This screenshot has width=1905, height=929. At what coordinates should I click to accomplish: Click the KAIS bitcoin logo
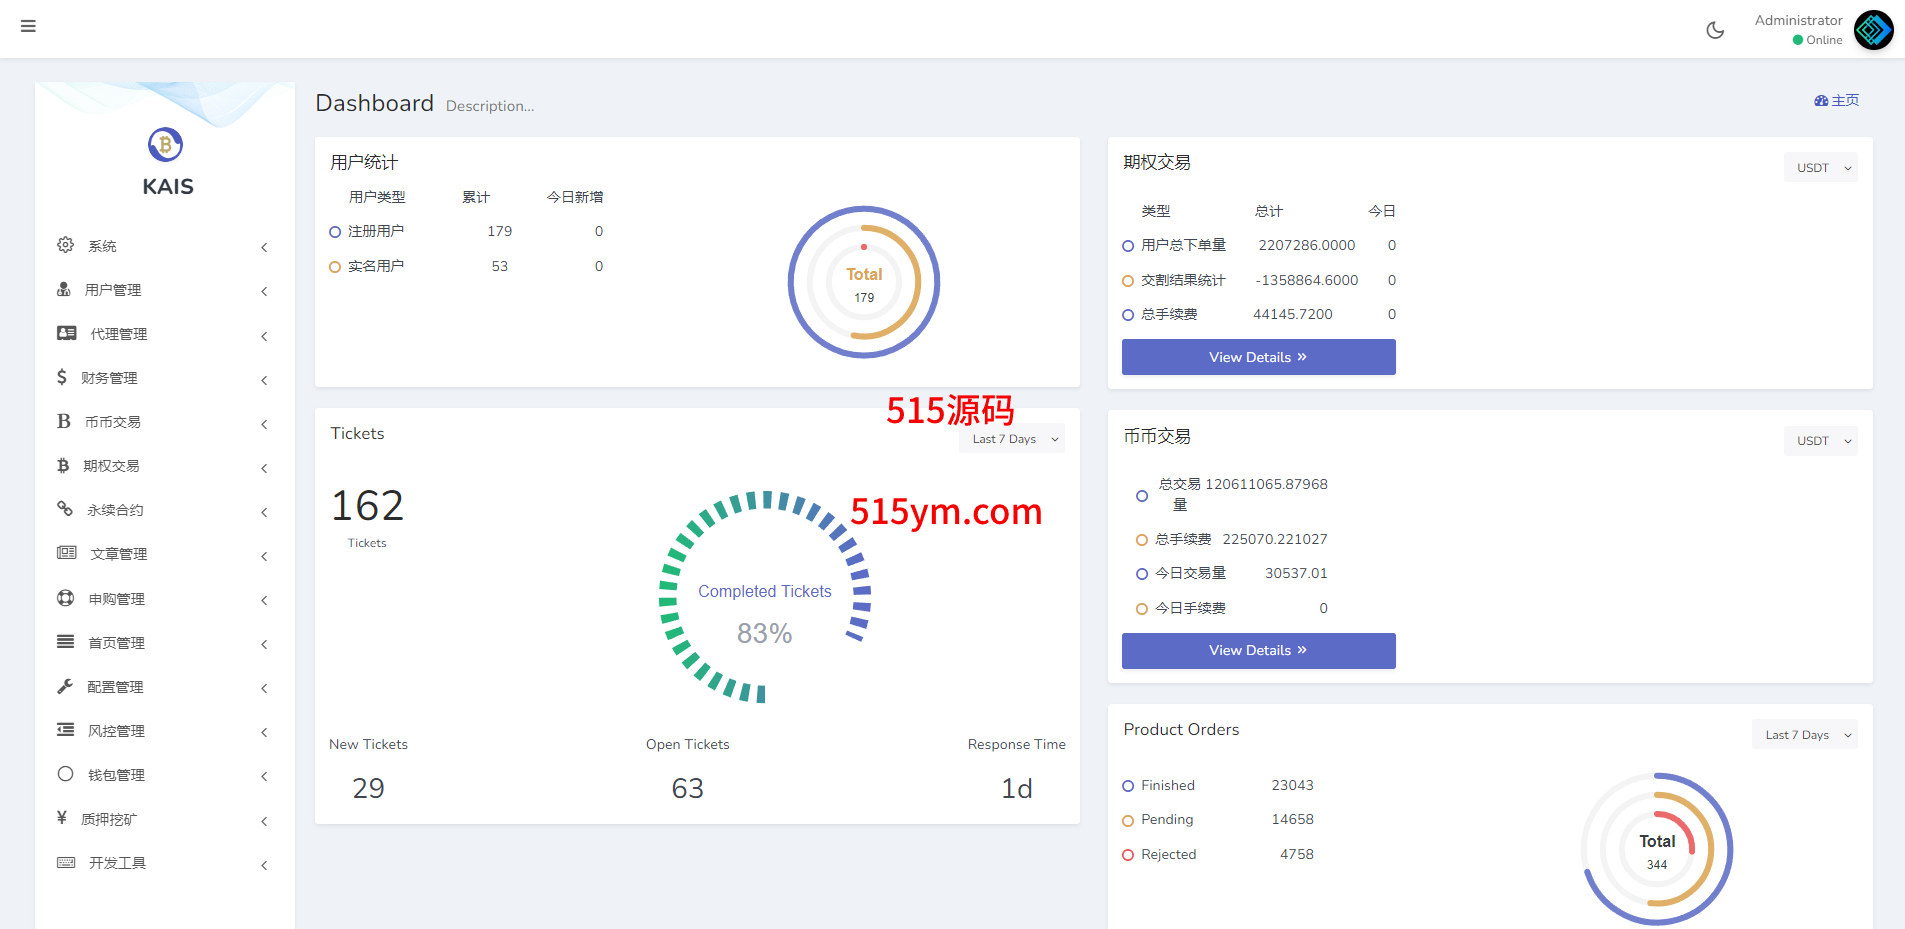[166, 145]
